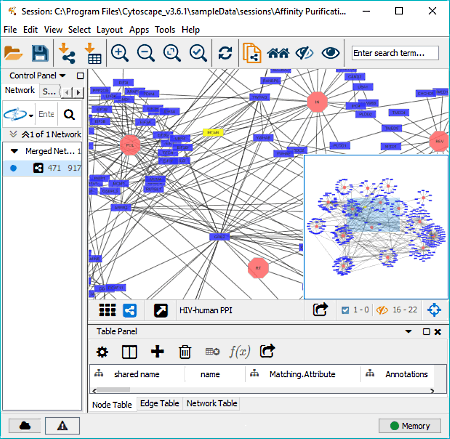Create new table column plus icon
Screen dimensions: 450x439
(x=157, y=351)
